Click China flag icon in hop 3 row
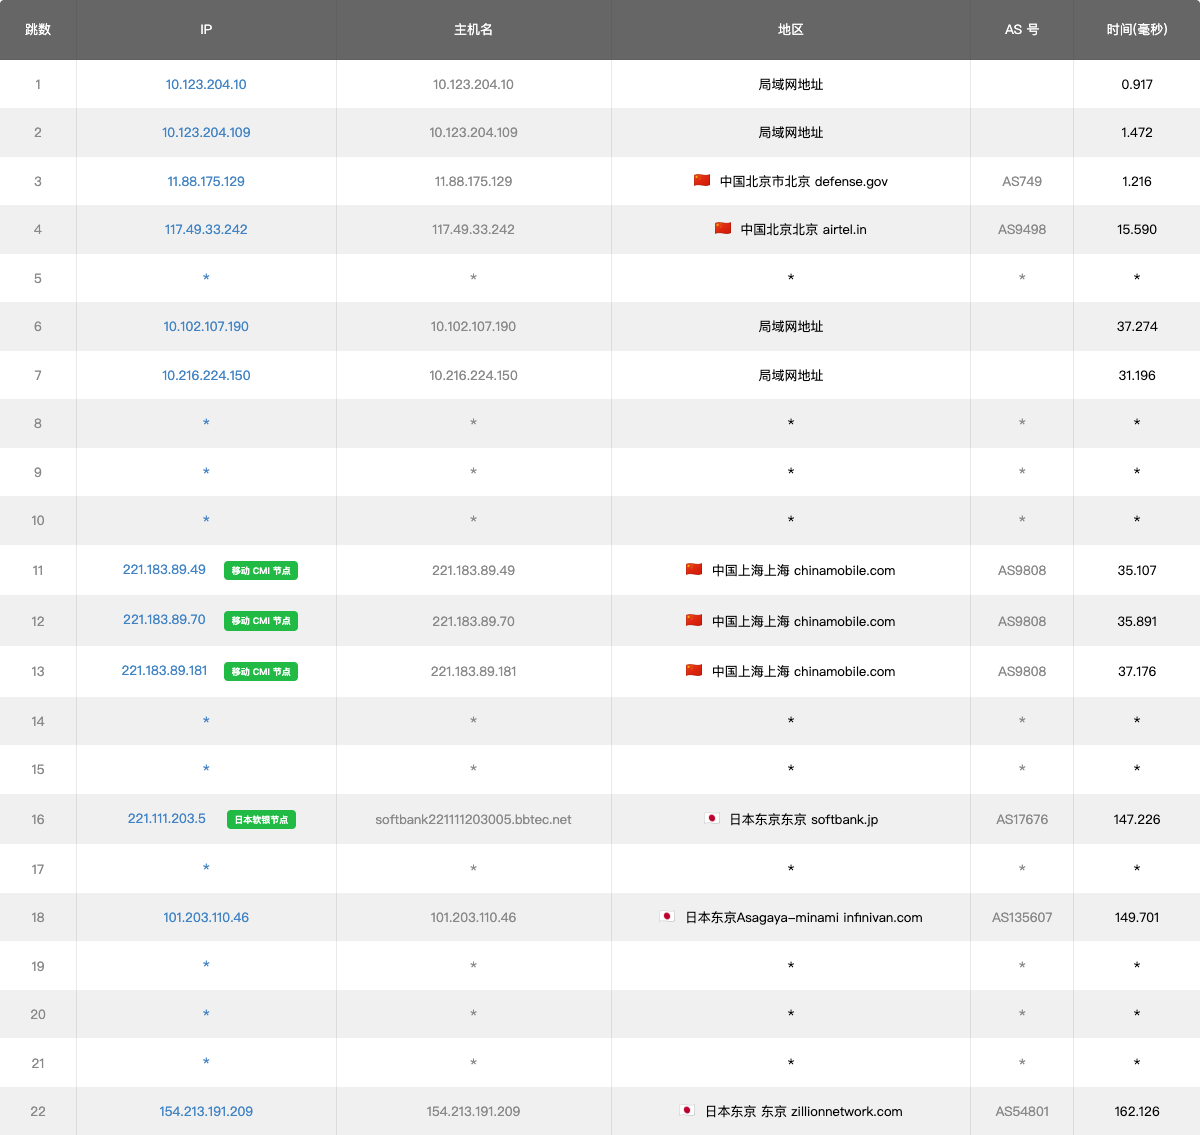Screen dimensions: 1200x1135 [702, 180]
